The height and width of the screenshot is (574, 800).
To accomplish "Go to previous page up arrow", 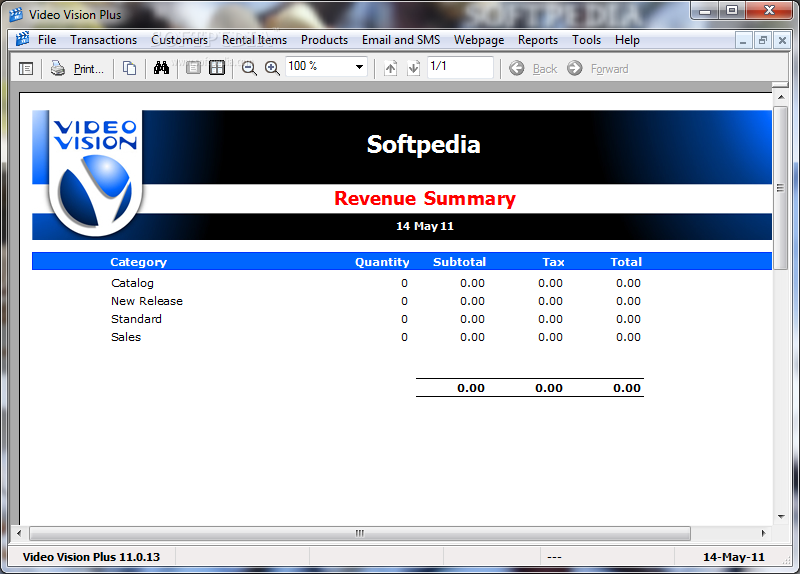I will 390,68.
